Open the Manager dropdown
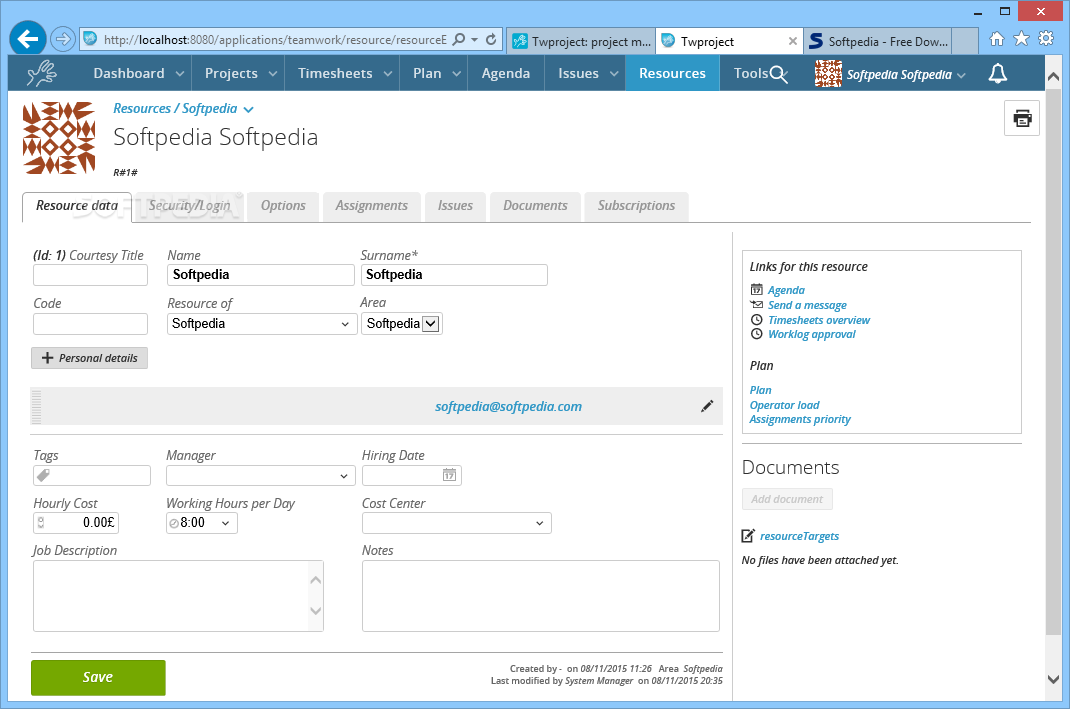1070x709 pixels. 261,476
